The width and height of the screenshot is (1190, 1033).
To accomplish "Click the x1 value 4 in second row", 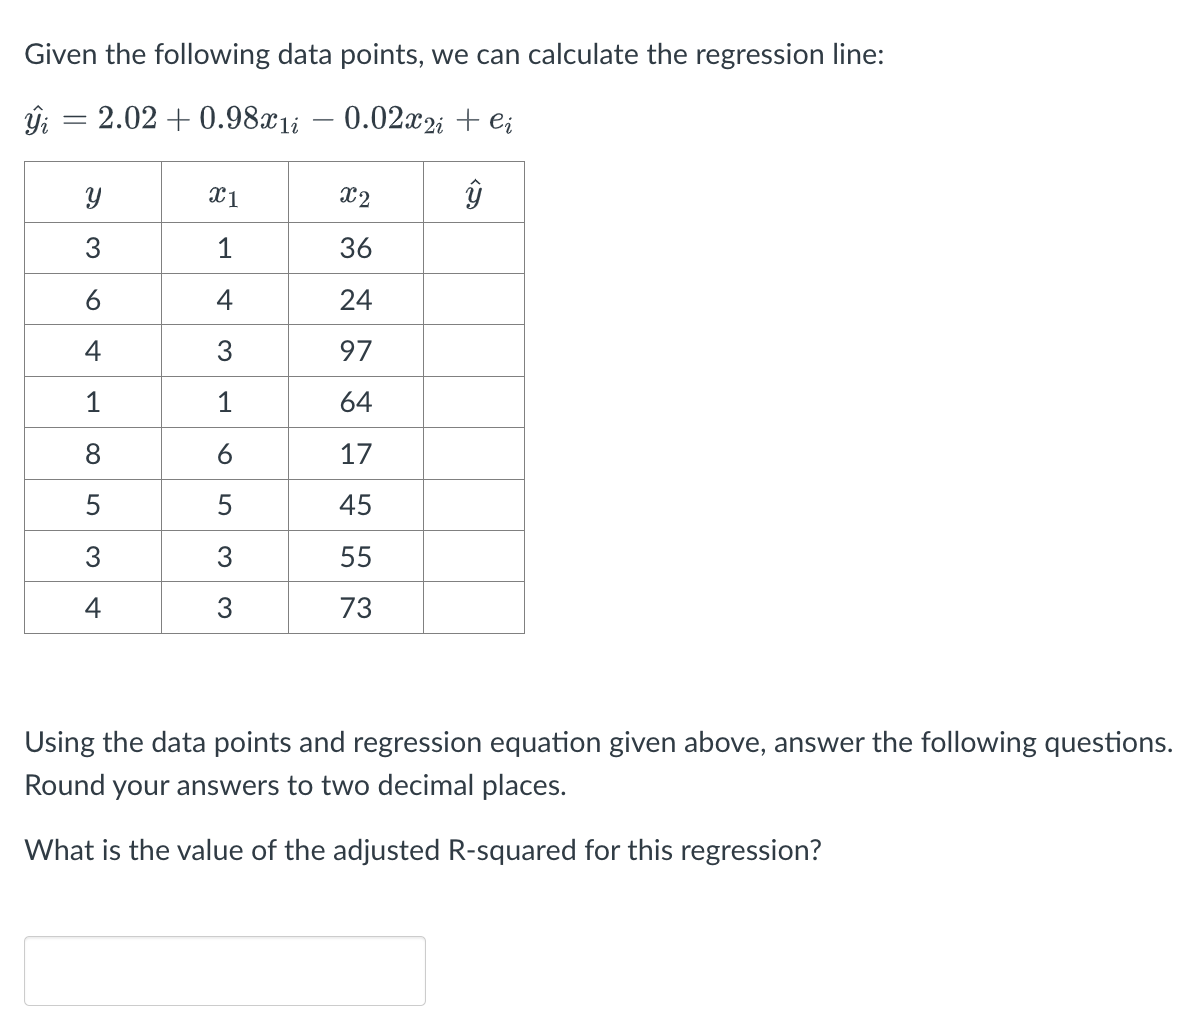I will pos(224,298).
